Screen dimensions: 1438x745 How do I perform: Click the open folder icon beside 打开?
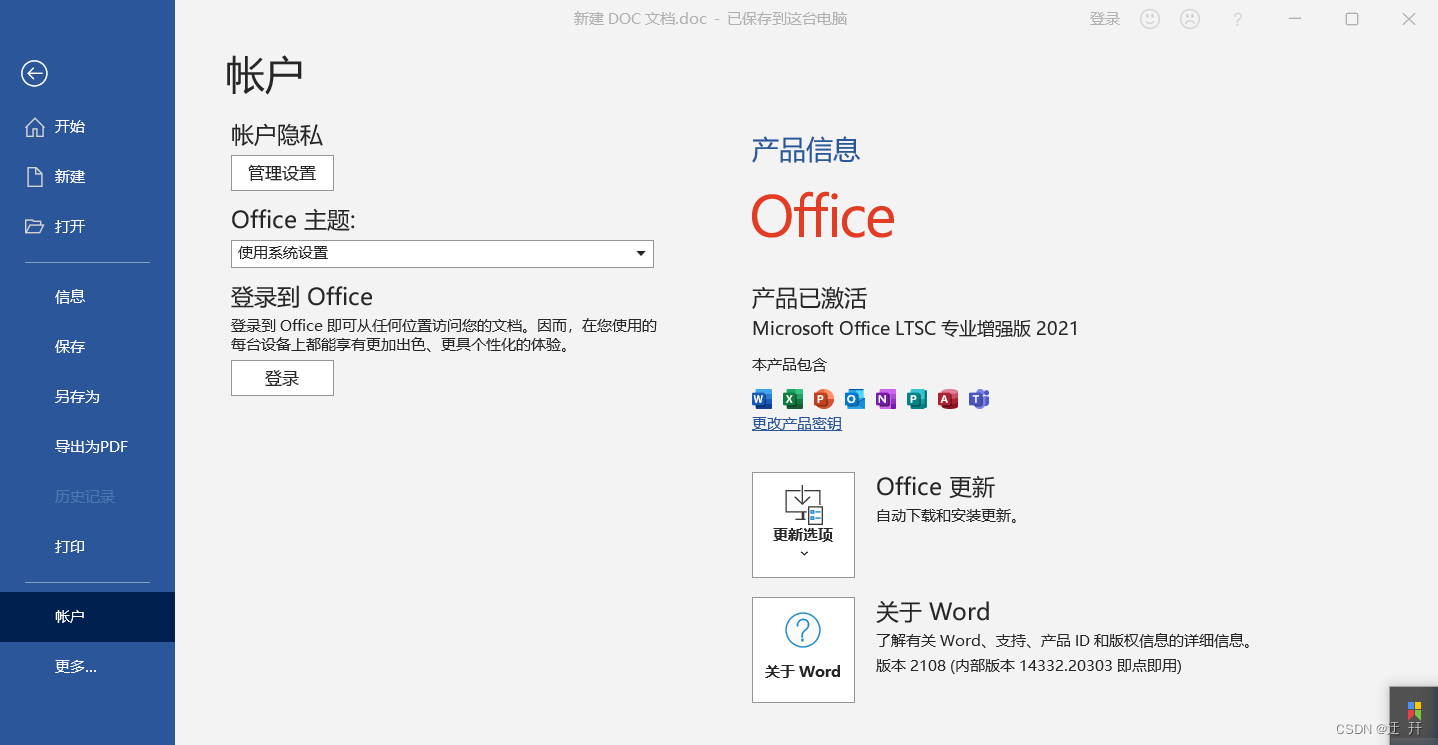(x=35, y=226)
